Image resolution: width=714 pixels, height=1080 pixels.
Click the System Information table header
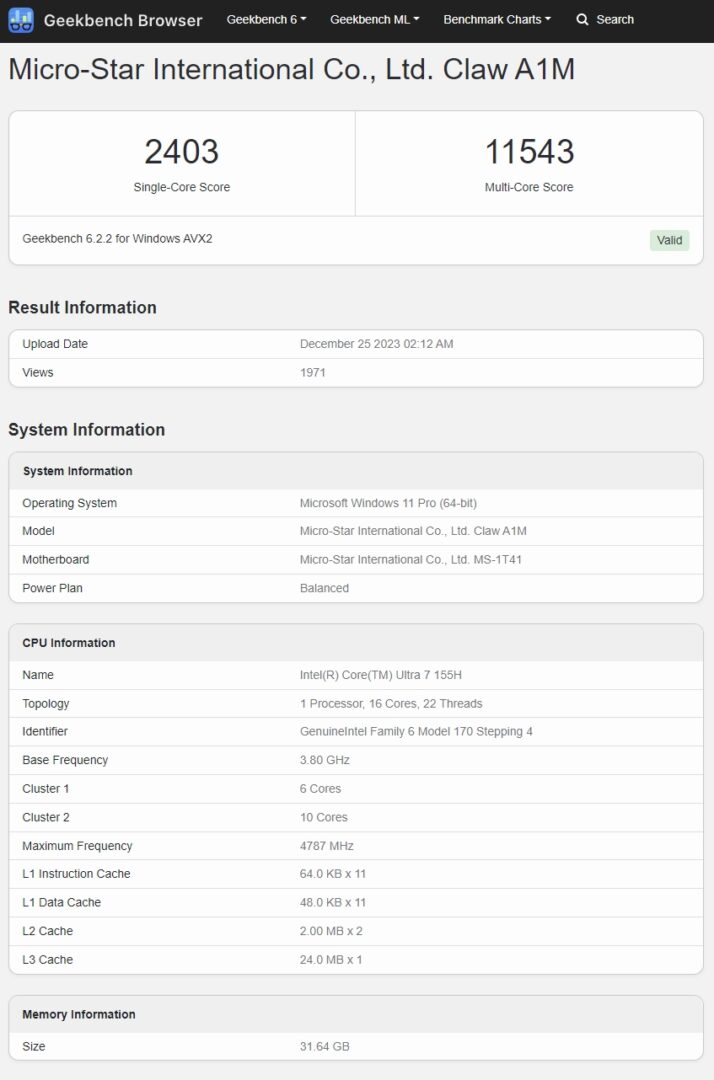(x=77, y=471)
